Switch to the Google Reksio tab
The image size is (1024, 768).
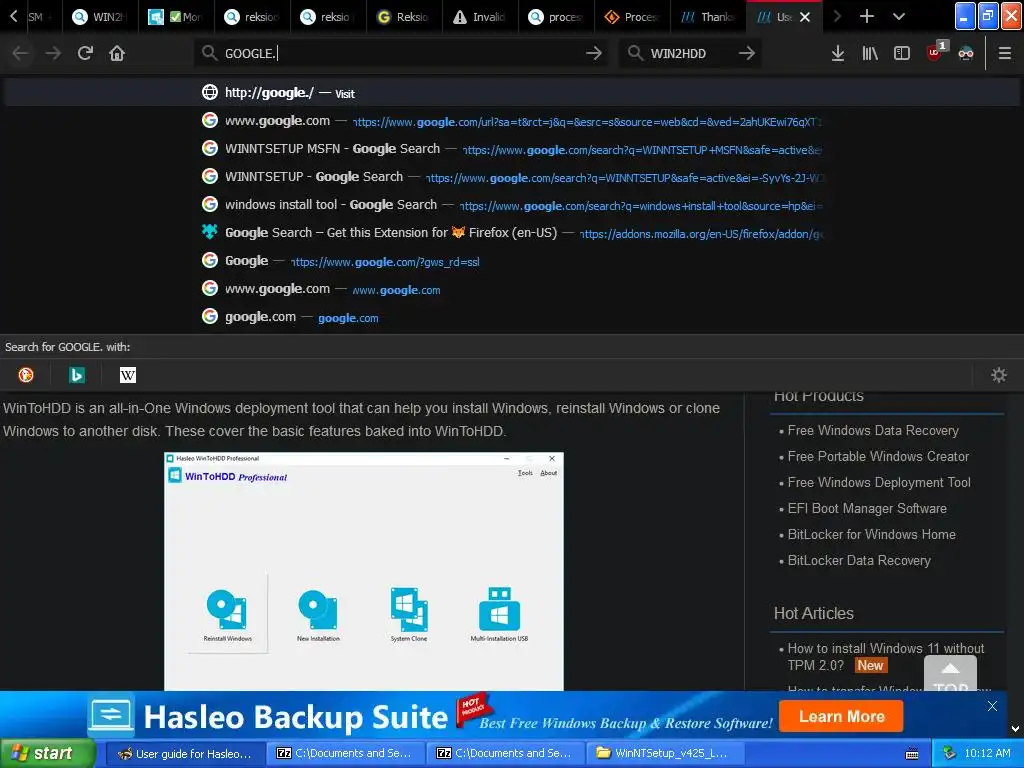(x=404, y=17)
